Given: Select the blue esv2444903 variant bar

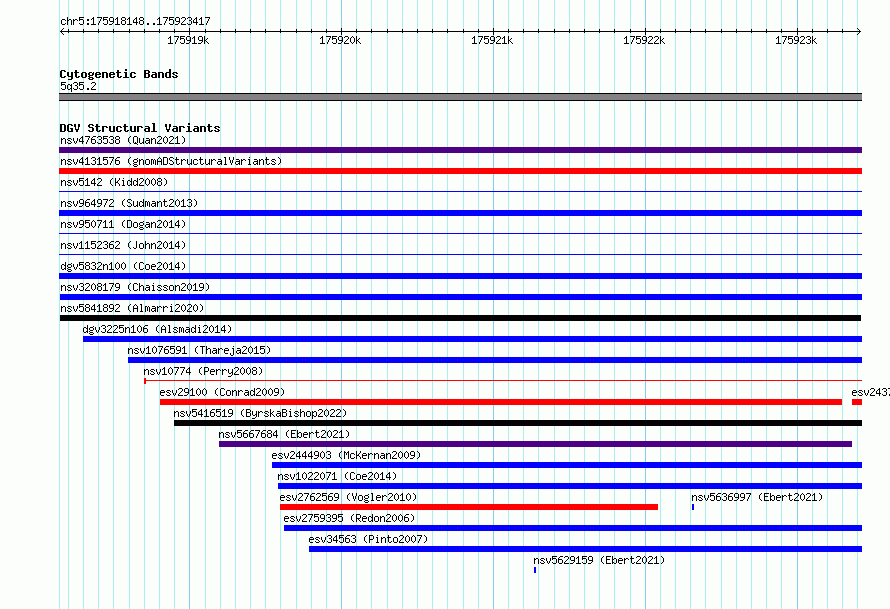Looking at the screenshot, I should 567,465.
